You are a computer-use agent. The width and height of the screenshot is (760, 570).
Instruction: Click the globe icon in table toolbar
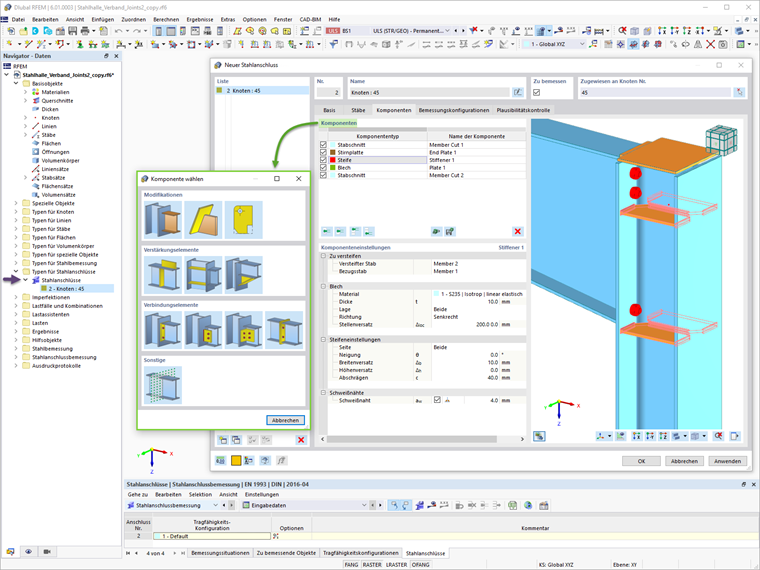pos(528,505)
